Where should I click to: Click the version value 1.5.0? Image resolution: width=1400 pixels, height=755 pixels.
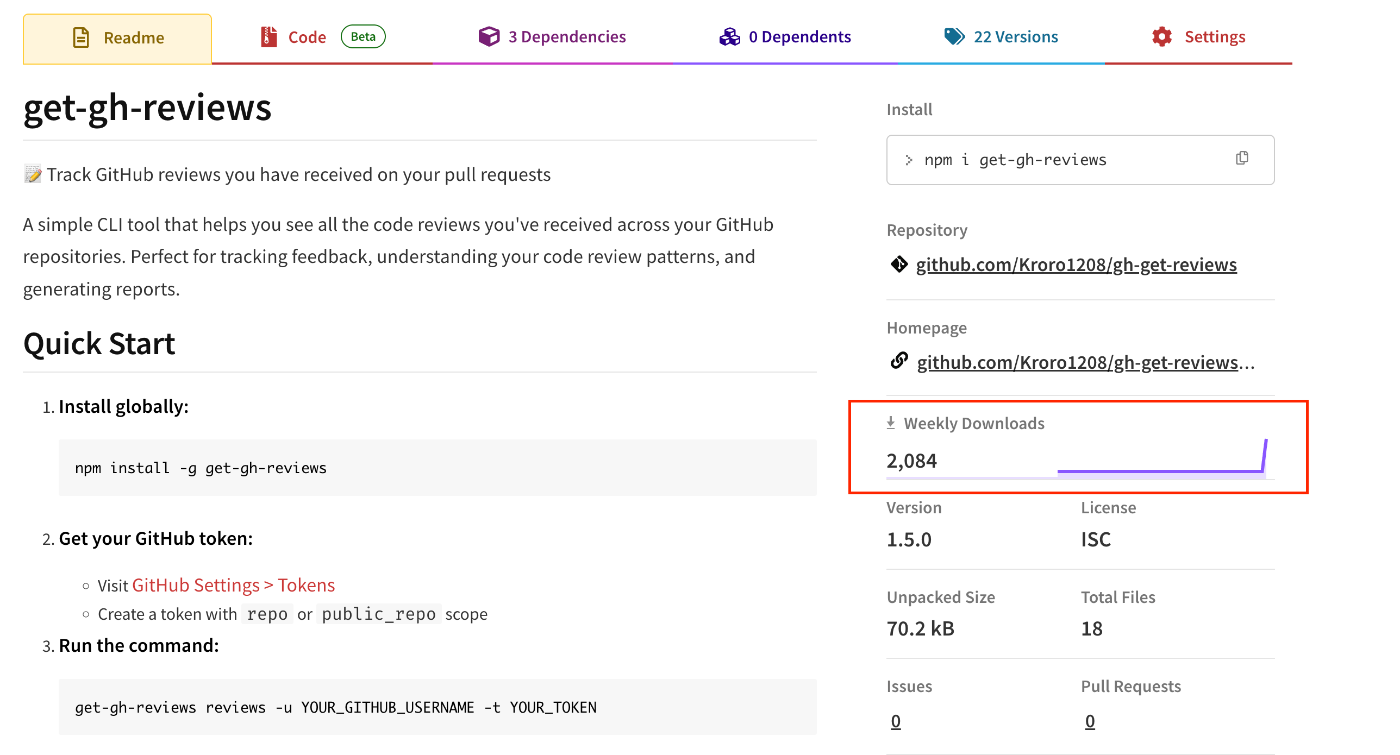909,540
